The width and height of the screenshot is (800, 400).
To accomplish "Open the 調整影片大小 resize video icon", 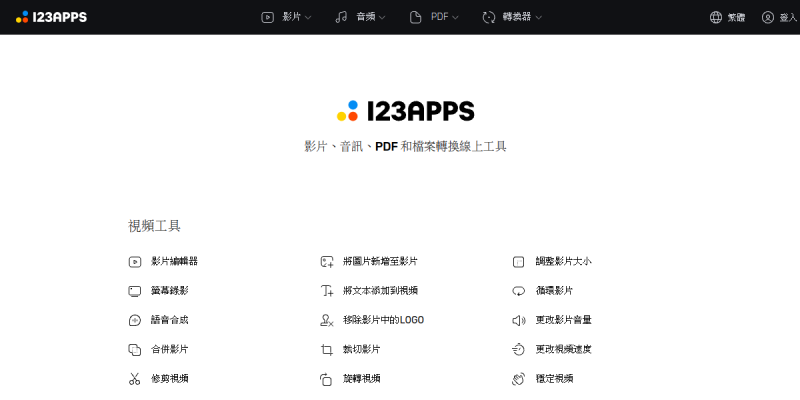I will [x=518, y=262].
